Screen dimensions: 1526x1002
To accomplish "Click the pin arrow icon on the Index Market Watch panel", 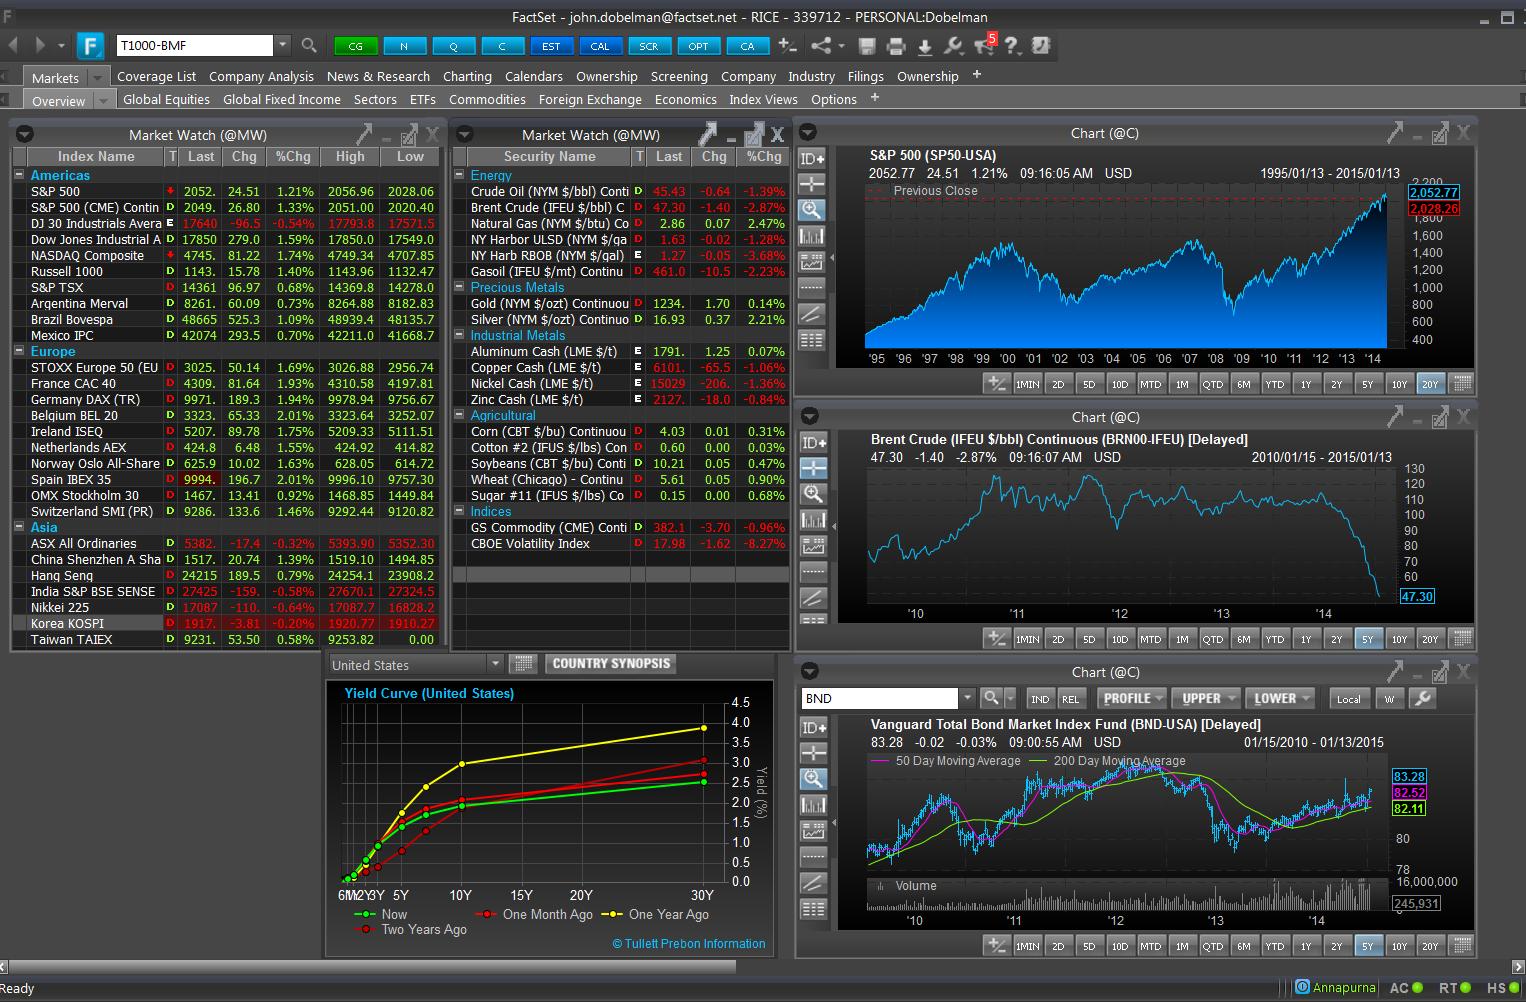I will 363,134.
